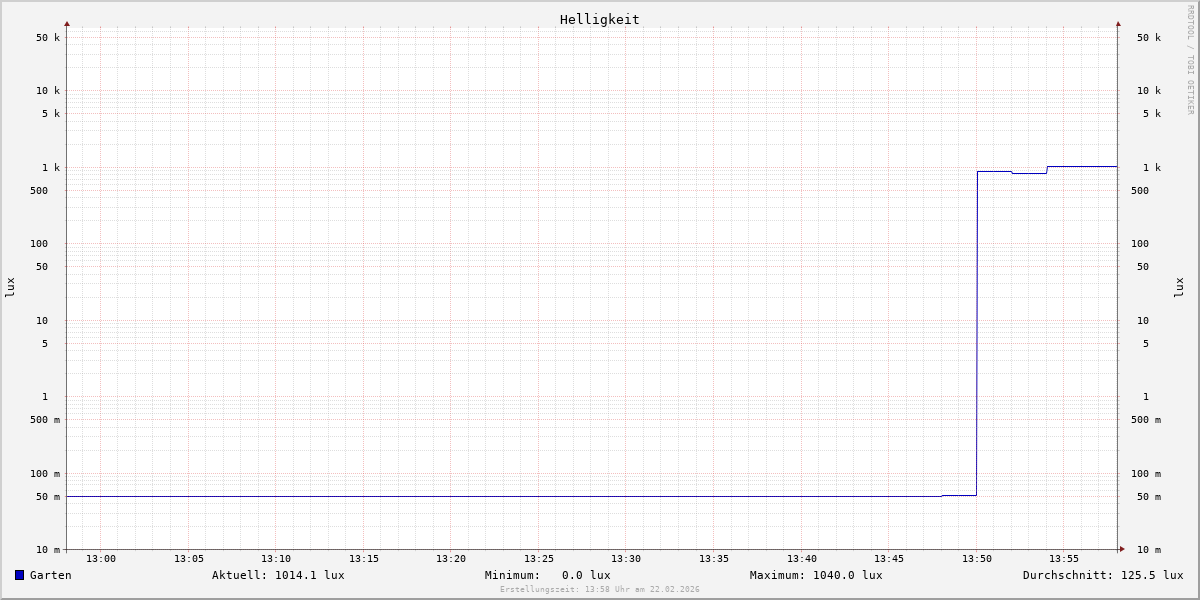1200x600 pixels.
Task: Click the 13:40 time axis label
Action: 802,559
